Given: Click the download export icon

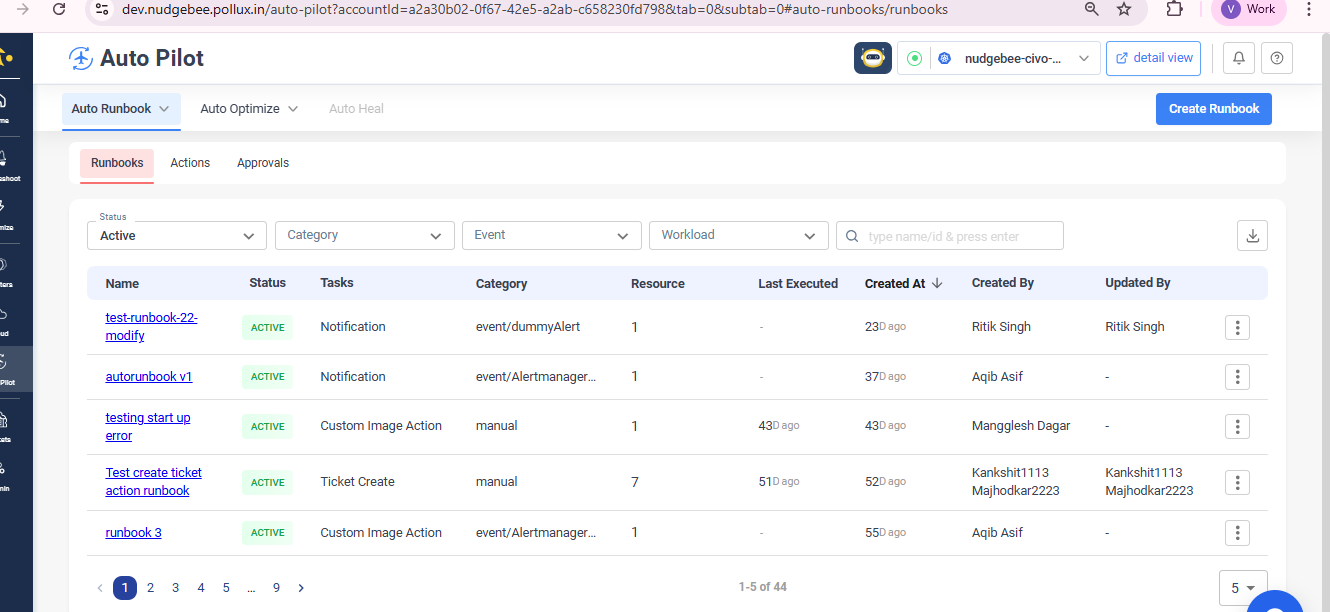Looking at the screenshot, I should coord(1252,236).
